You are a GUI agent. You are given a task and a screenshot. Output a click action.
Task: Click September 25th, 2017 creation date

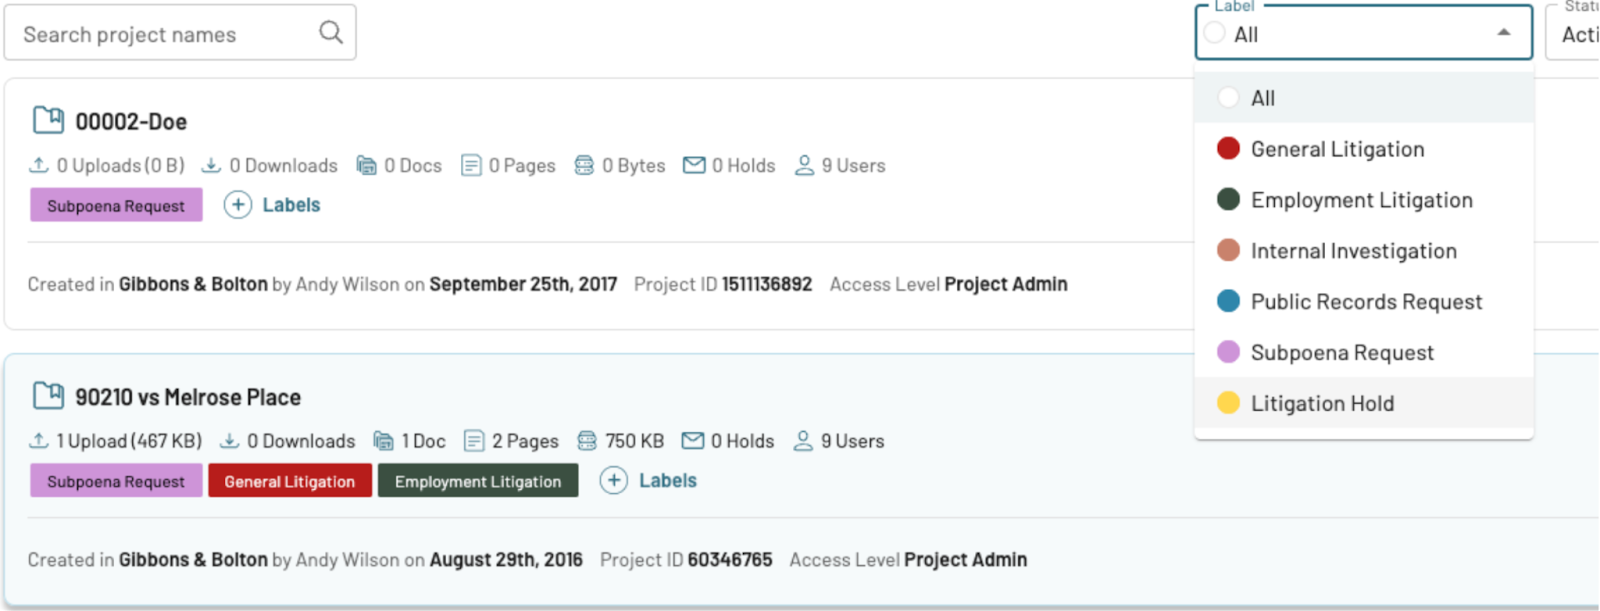click(523, 284)
